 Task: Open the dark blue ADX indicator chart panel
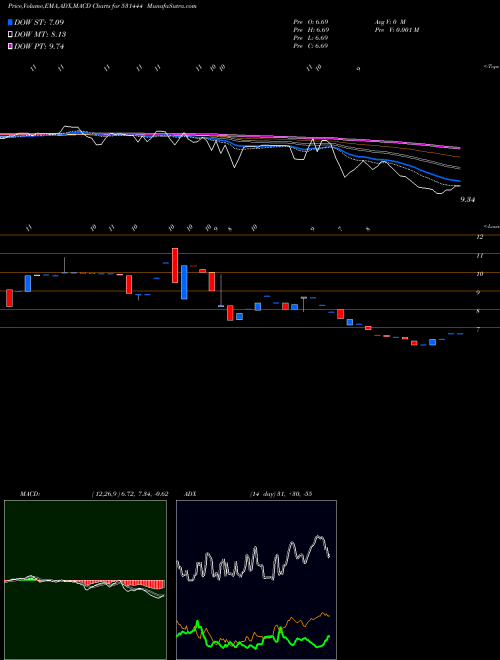(x=256, y=580)
